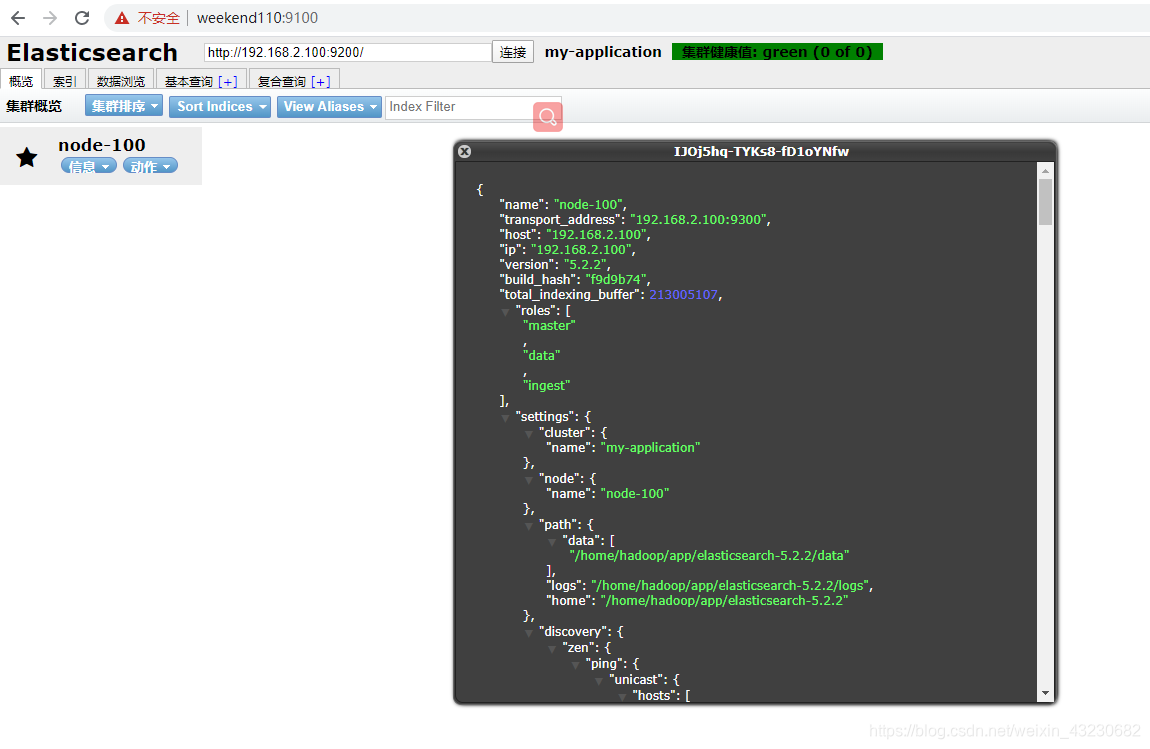This screenshot has height=749, width=1150.
Task: Switch to the 基本查询 tab
Action: point(189,81)
